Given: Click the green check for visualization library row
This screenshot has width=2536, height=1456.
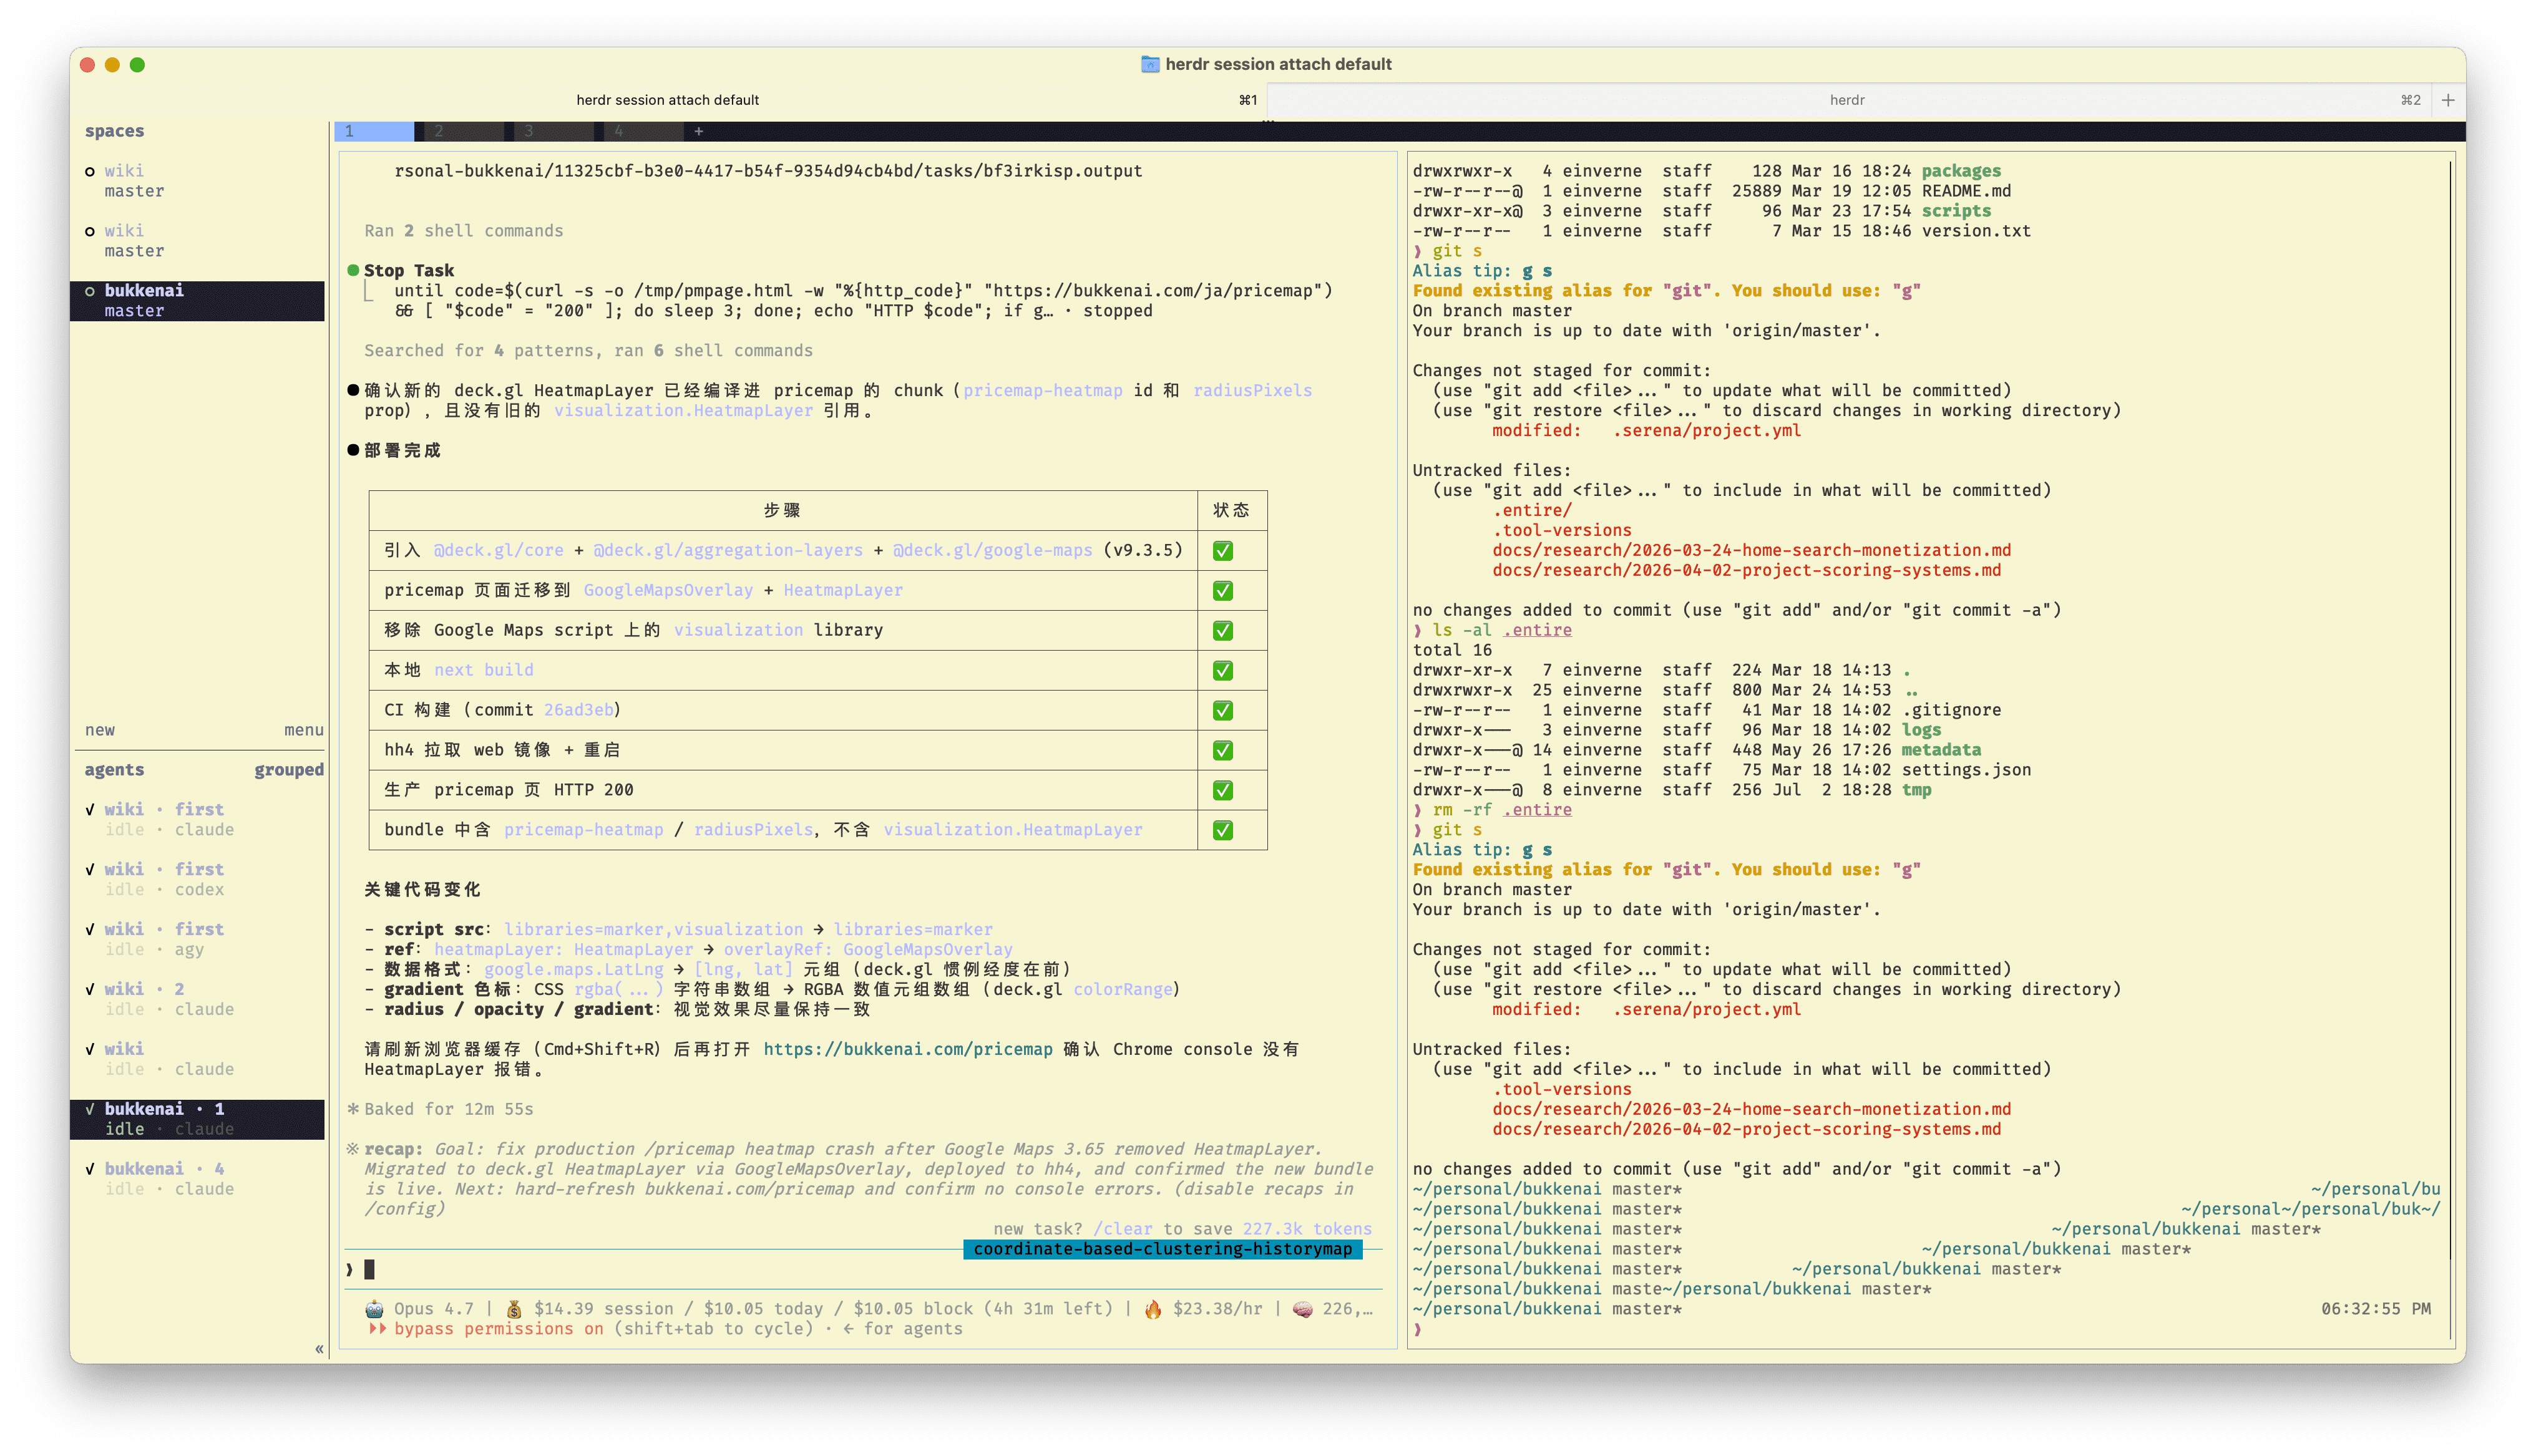Looking at the screenshot, I should [x=1222, y=631].
